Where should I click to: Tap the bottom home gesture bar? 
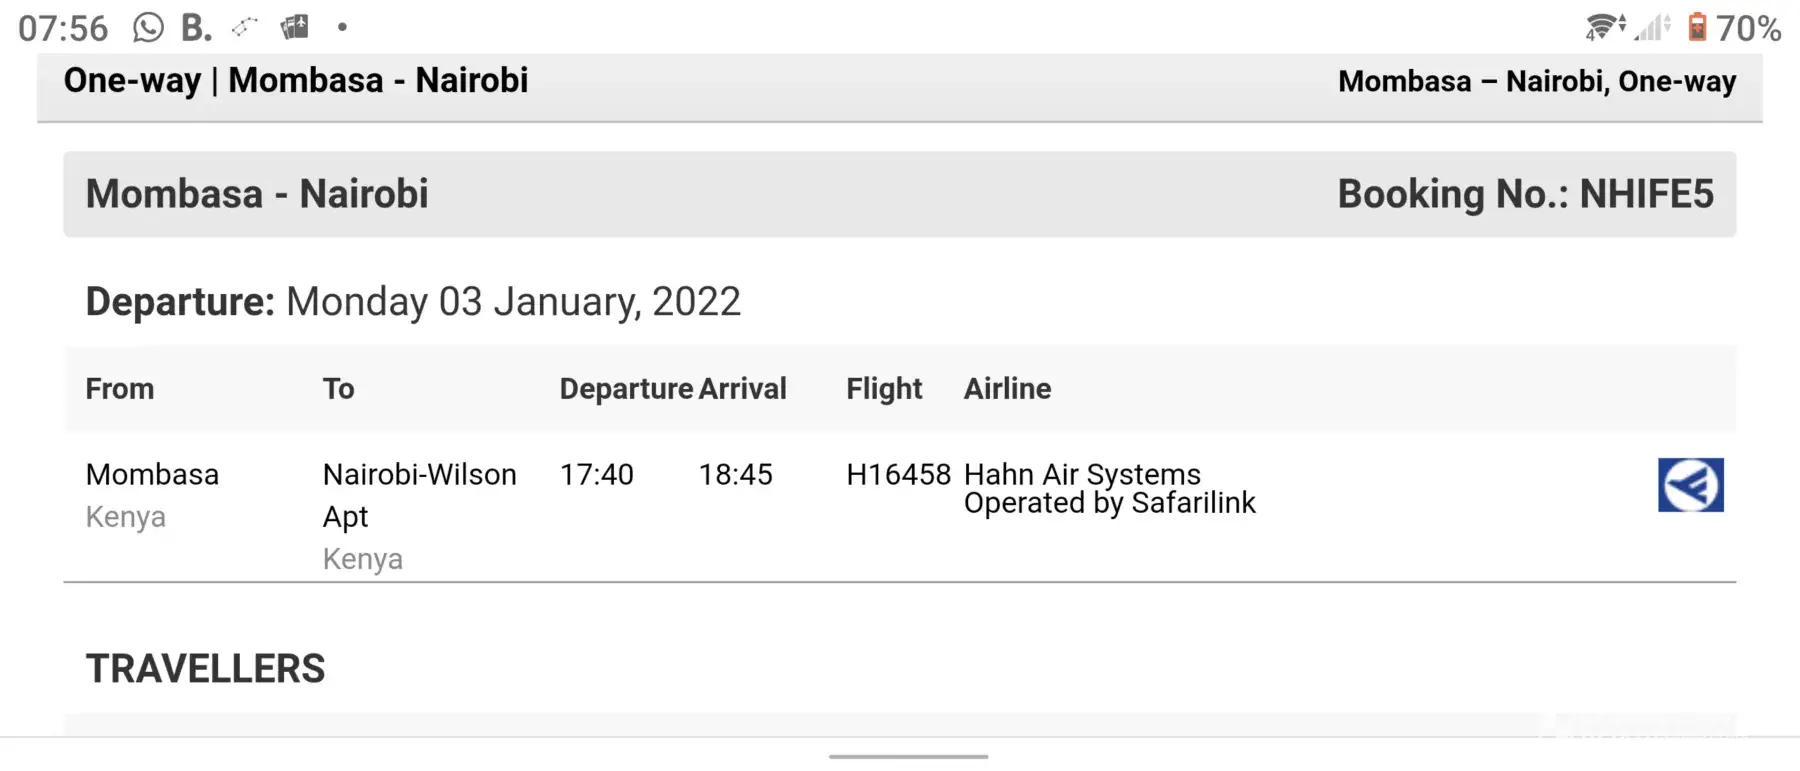tap(908, 757)
